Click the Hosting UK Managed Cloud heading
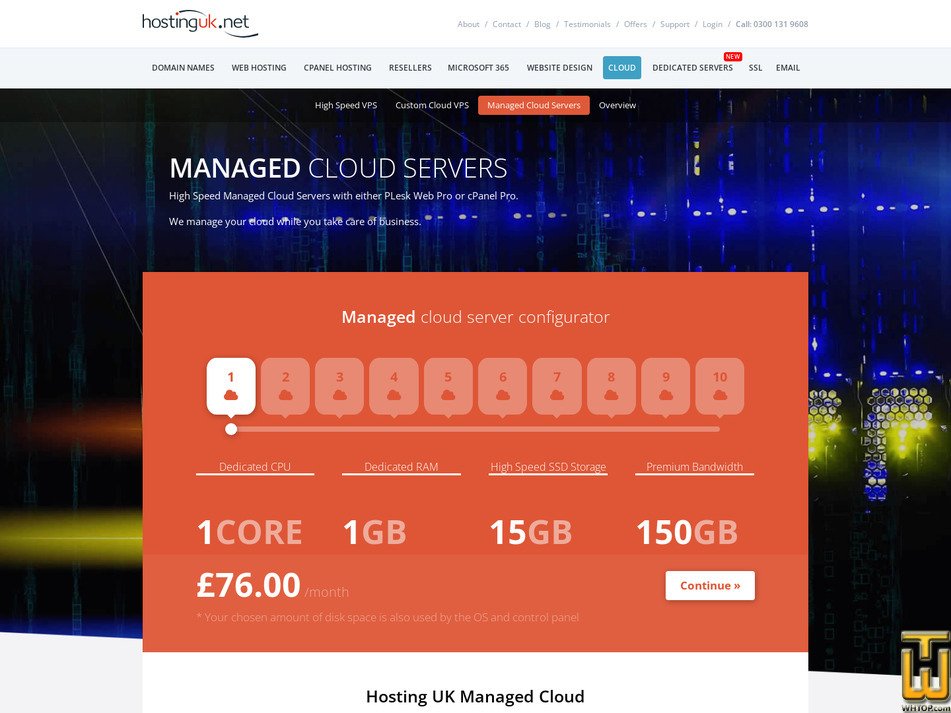Screen dimensions: 951x713 [x=475, y=697]
